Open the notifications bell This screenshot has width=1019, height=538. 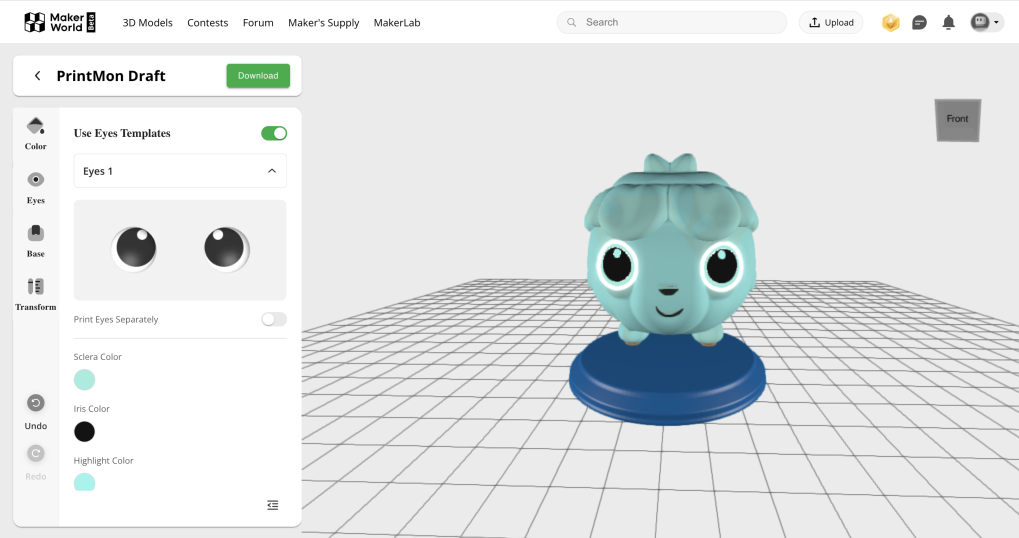coord(949,23)
